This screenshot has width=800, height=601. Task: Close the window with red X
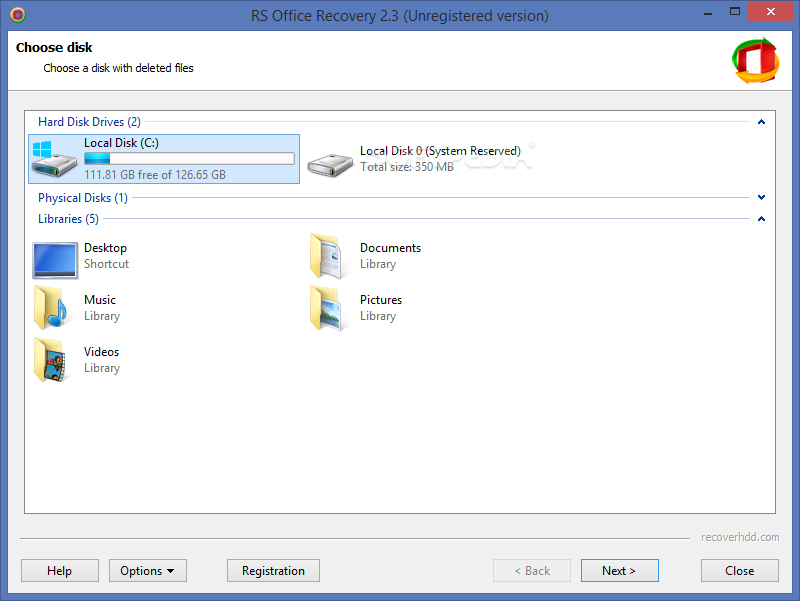770,11
